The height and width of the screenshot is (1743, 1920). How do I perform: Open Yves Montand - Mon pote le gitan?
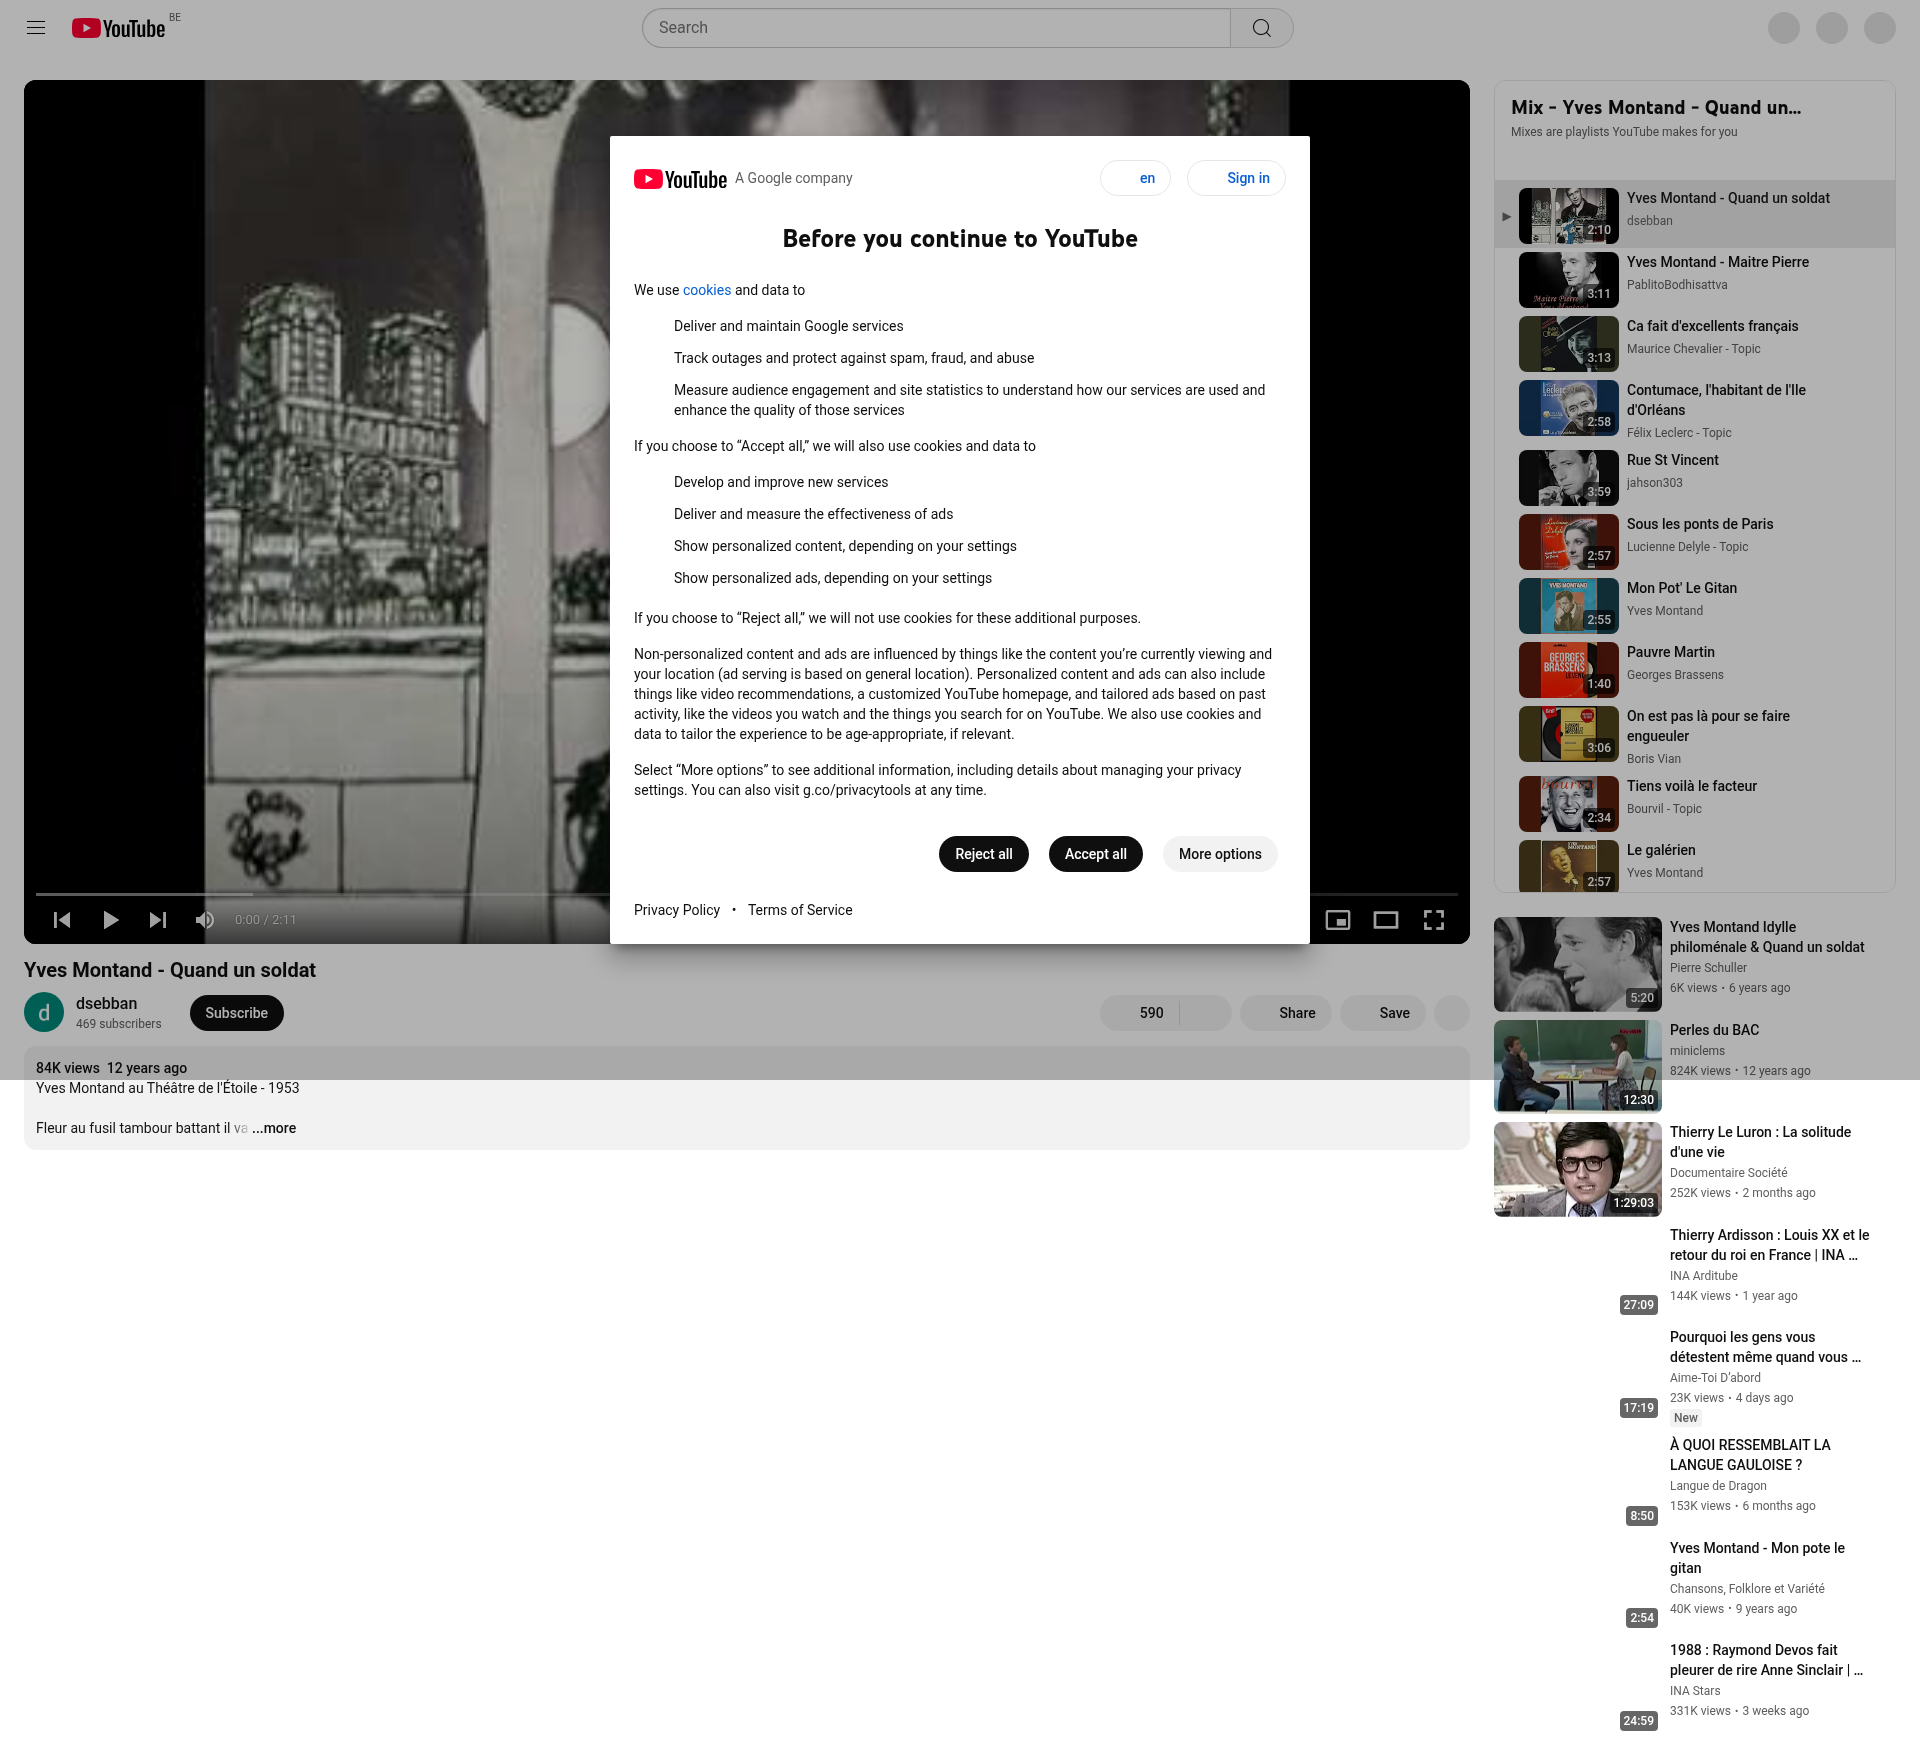[1757, 1558]
